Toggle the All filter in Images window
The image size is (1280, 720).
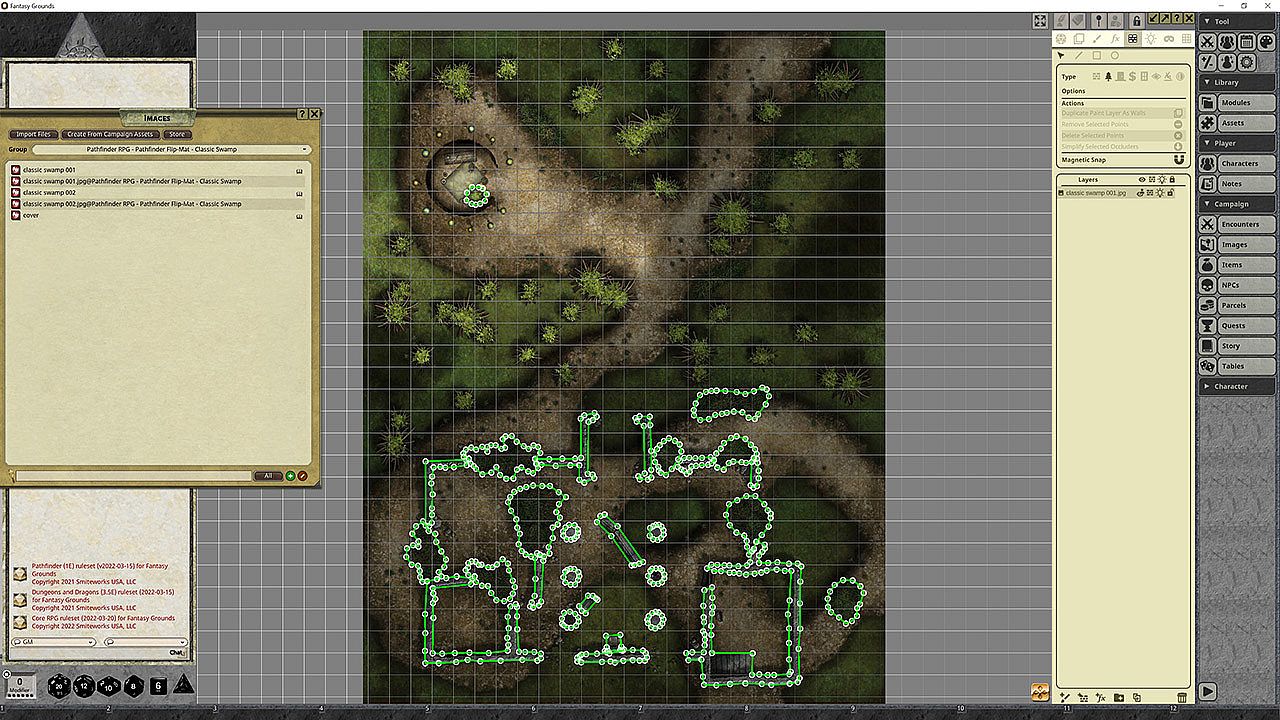(x=268, y=476)
